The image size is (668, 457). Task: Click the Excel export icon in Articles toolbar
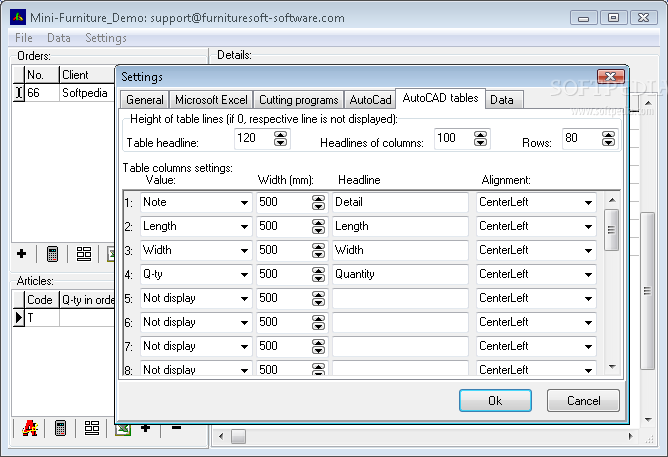123,429
